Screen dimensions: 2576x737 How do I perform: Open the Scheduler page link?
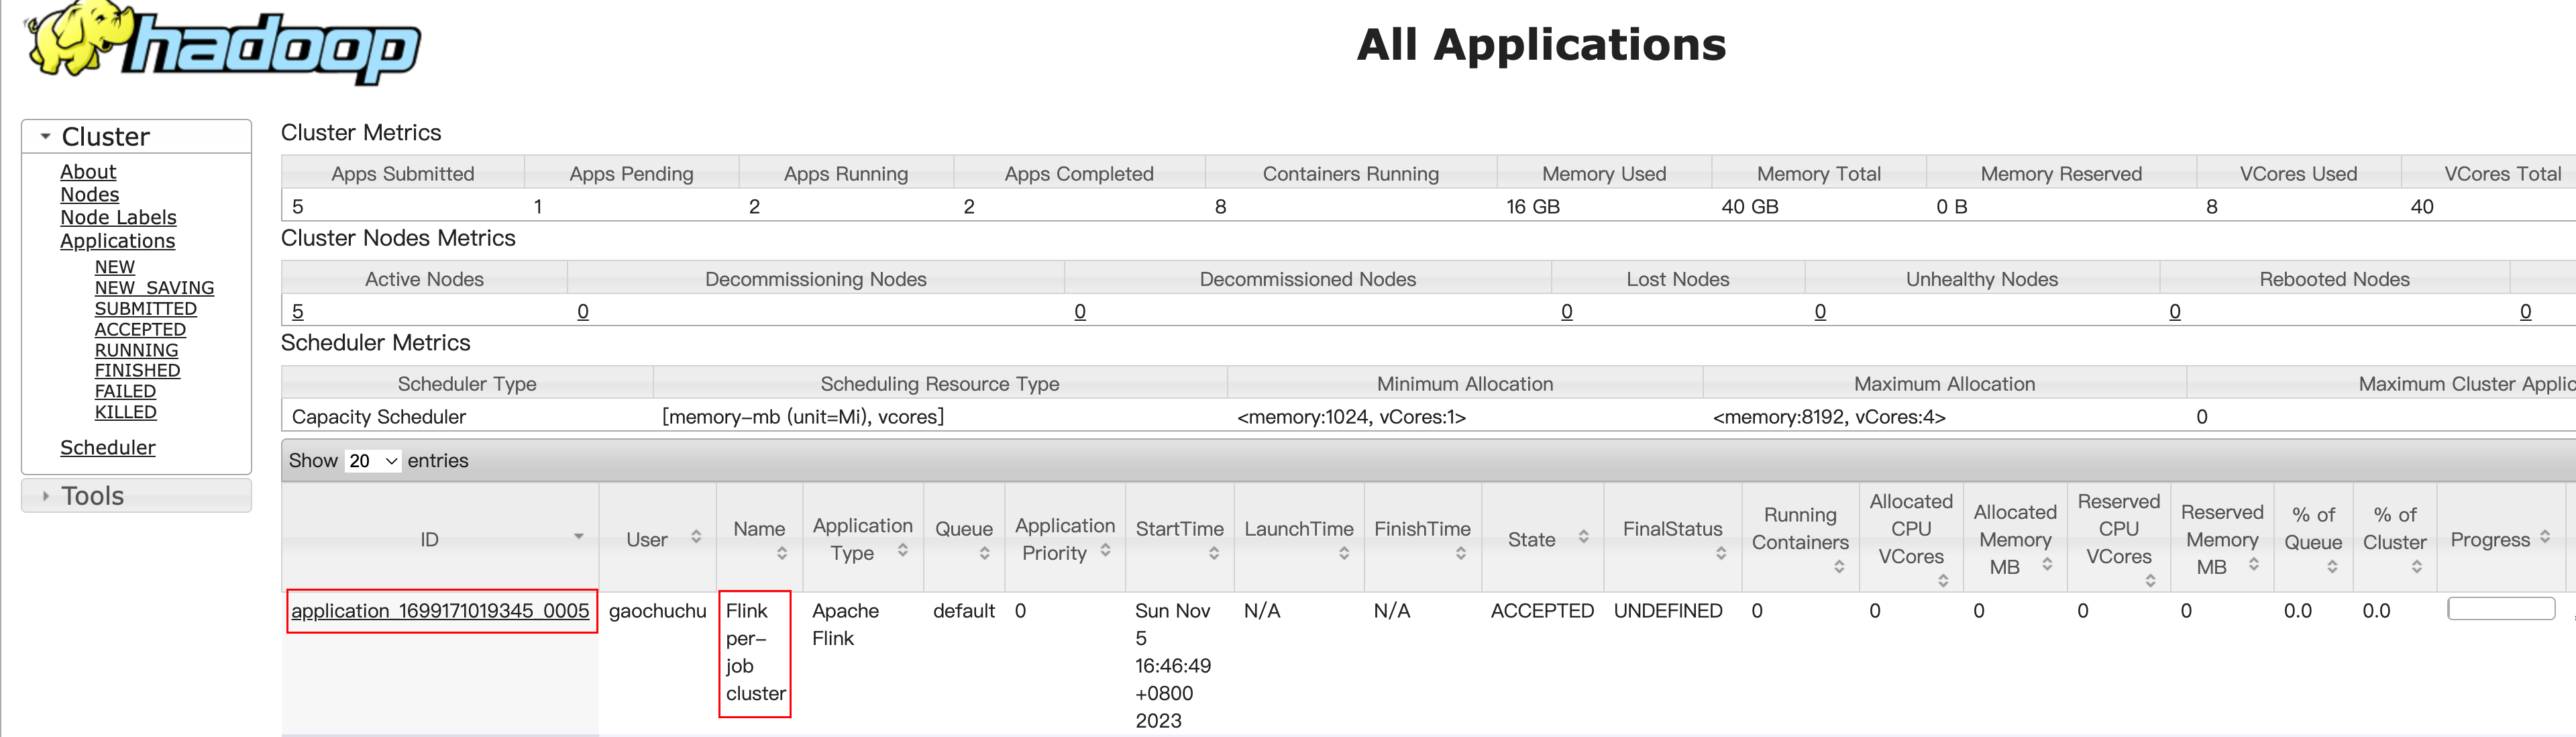107,447
